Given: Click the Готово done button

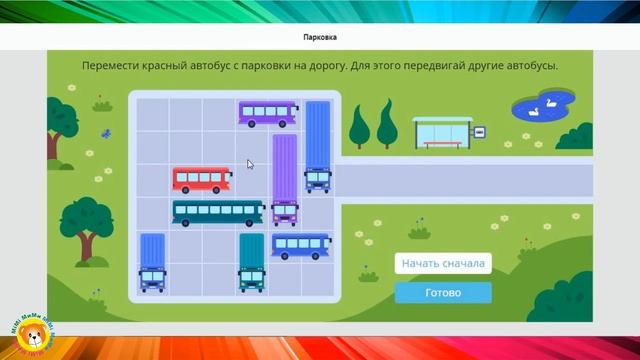Looking at the screenshot, I should 443,293.
